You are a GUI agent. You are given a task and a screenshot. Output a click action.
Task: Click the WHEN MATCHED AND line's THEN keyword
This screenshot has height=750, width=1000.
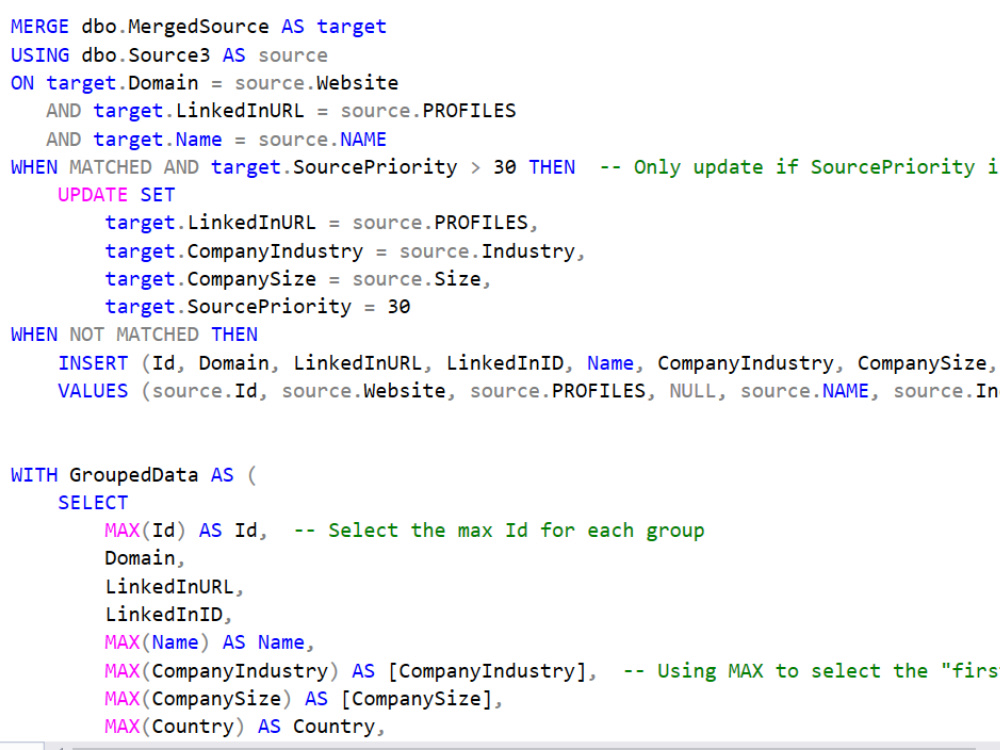point(552,167)
